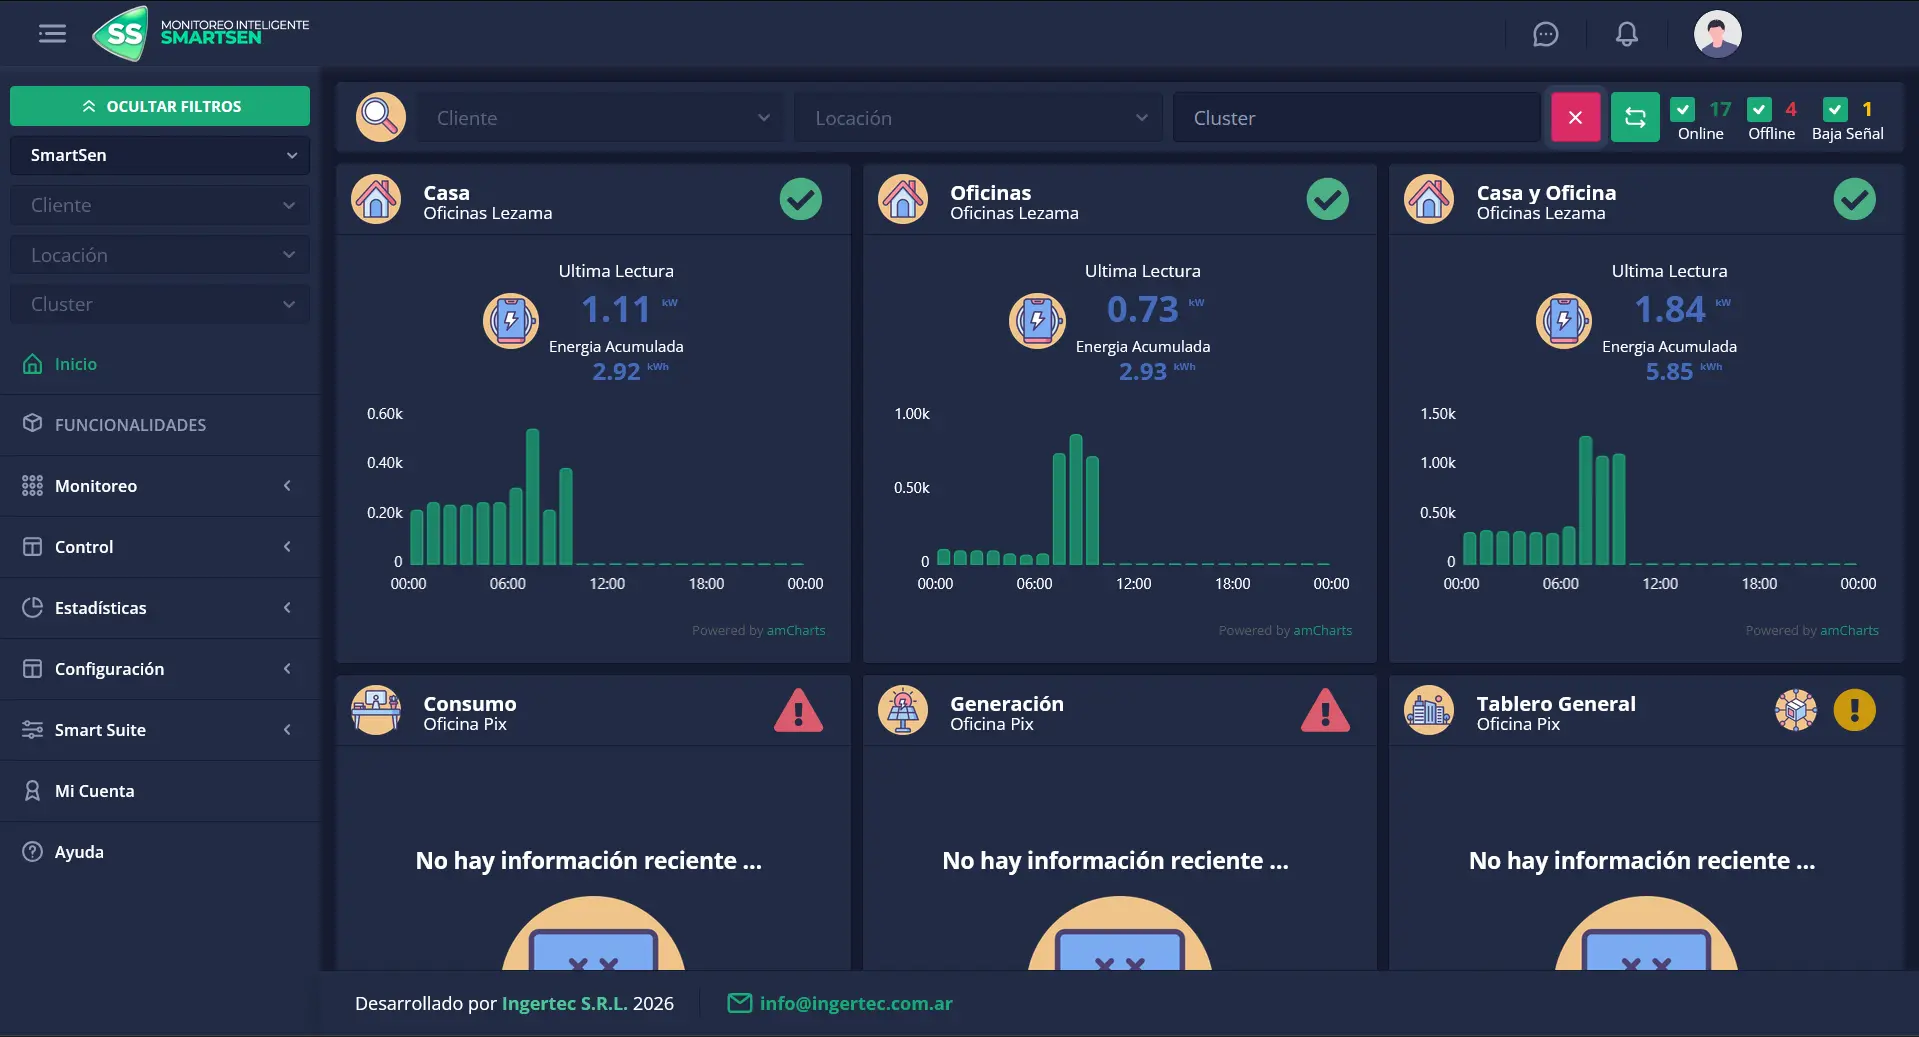
Task: Click the Ayuda question mark icon
Action: (32, 852)
